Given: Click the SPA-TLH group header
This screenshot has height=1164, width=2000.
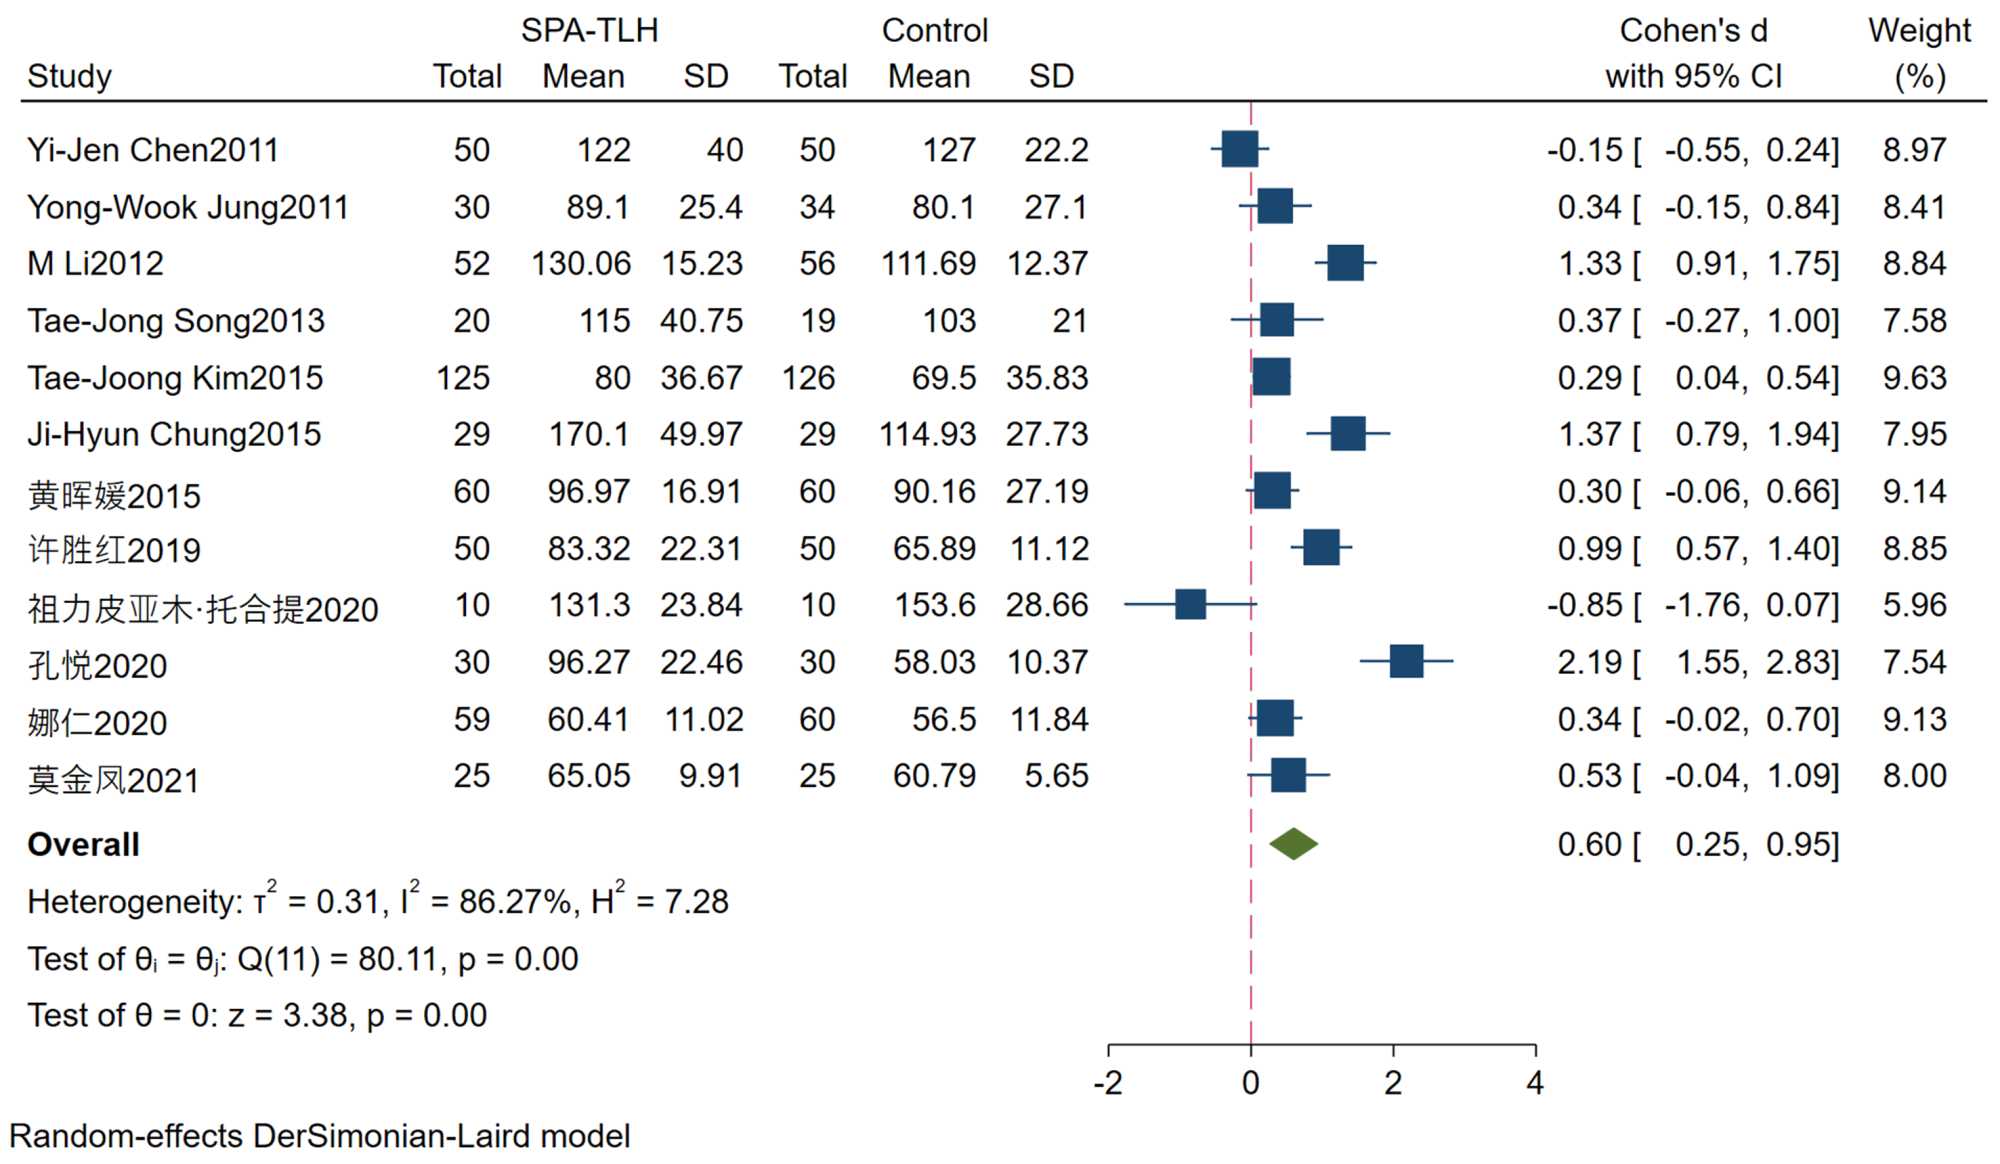Looking at the screenshot, I should click(589, 31).
